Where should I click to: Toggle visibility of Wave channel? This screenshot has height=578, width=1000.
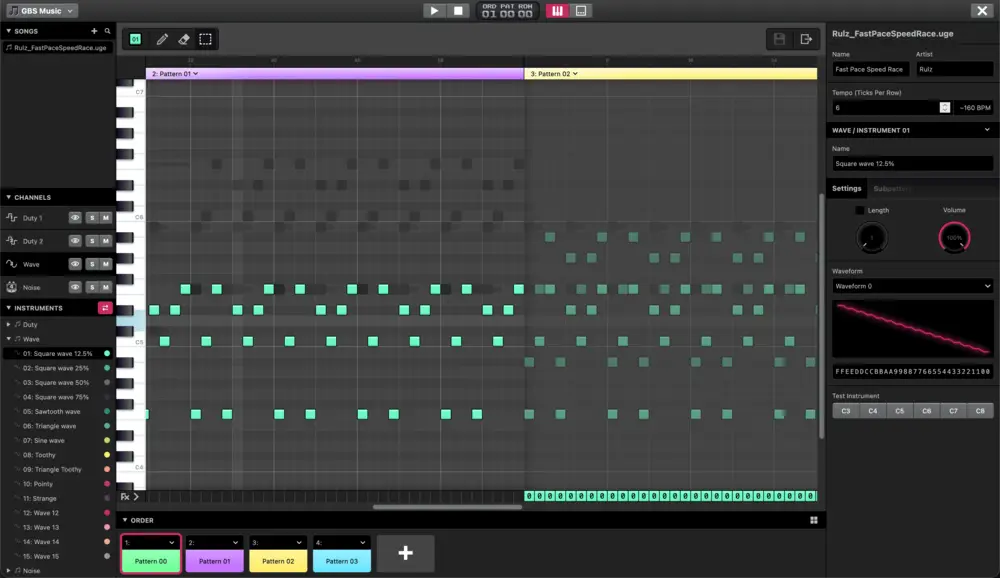[x=75, y=263]
